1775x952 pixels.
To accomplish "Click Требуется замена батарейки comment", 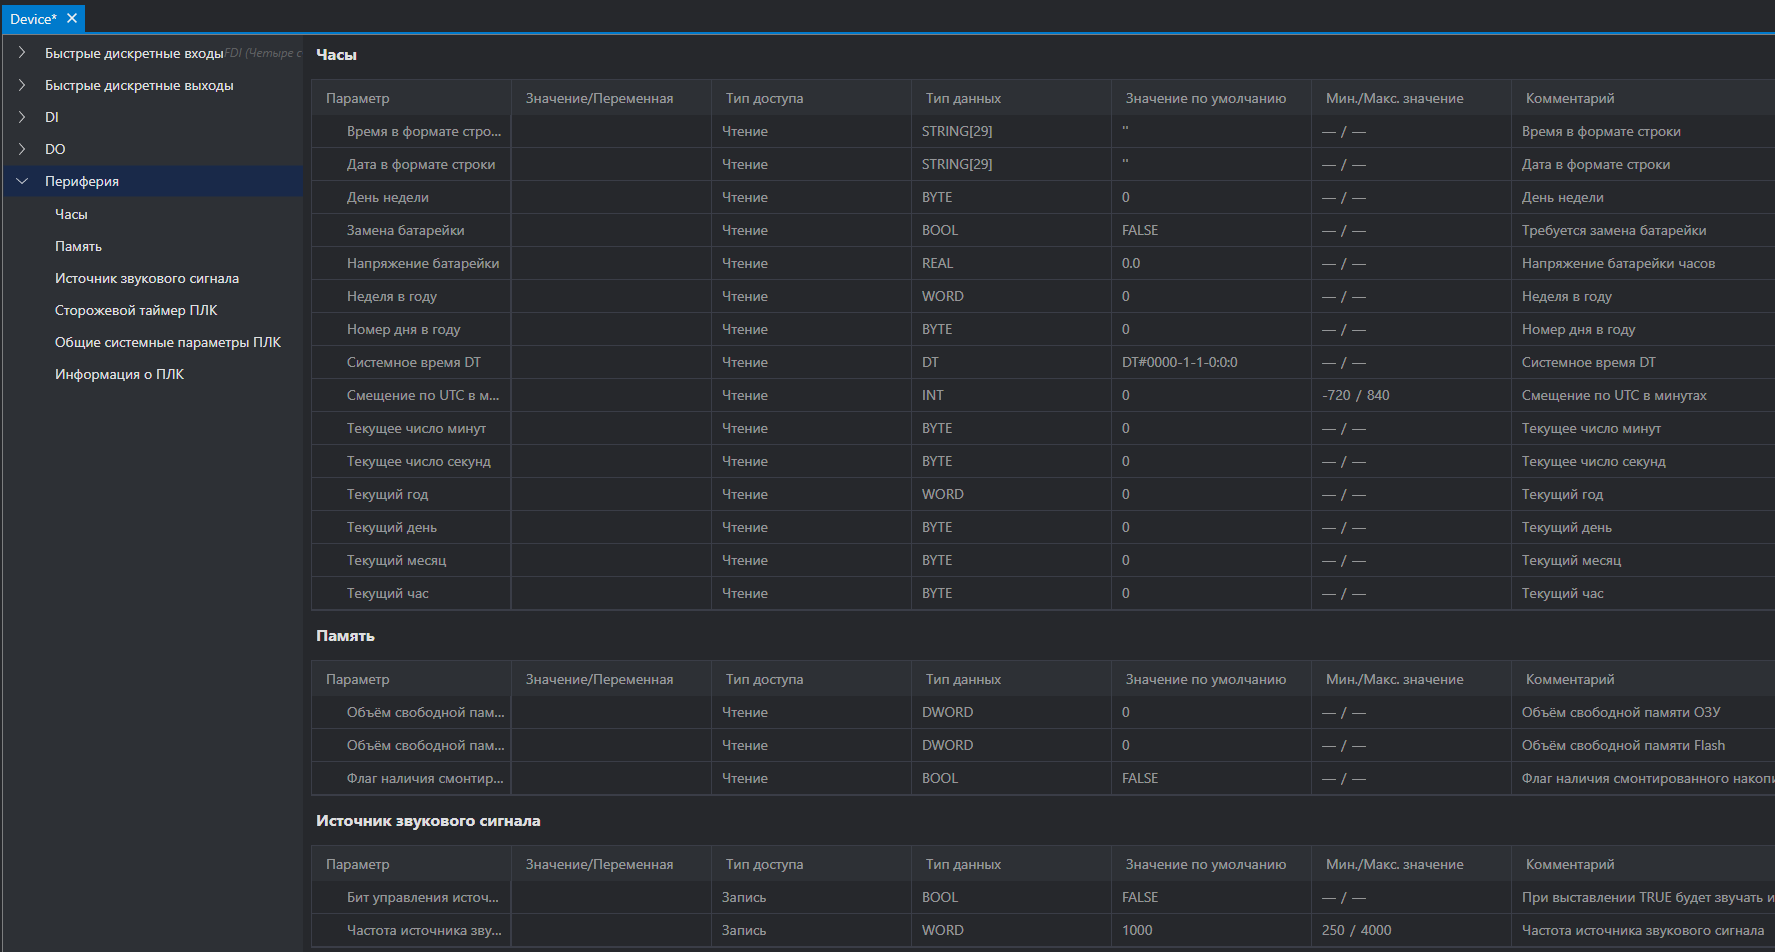I will click(1614, 230).
